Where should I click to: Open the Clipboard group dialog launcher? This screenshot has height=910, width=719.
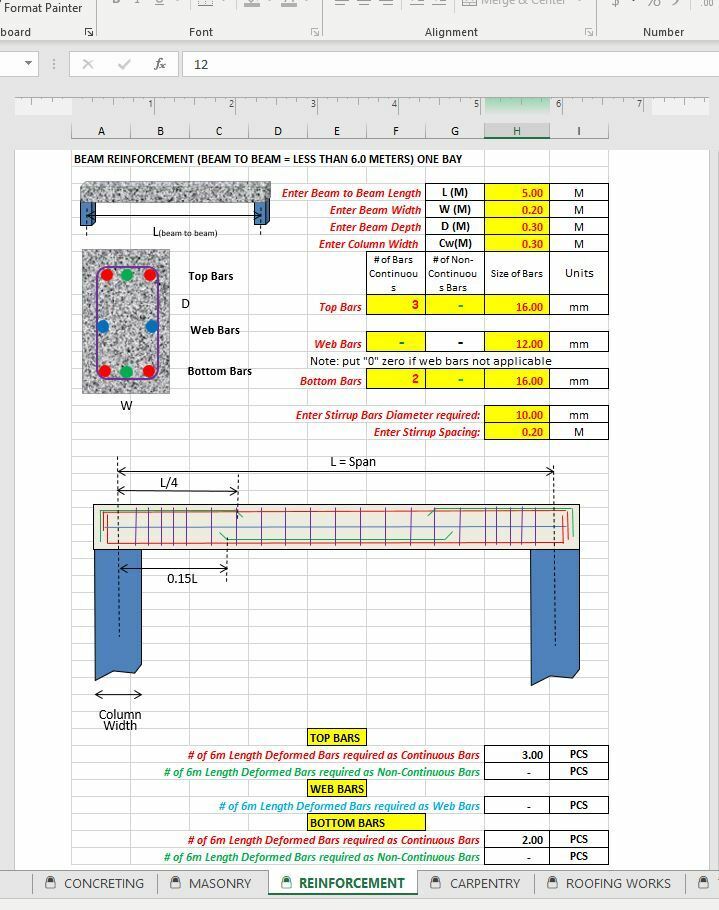pyautogui.click(x=89, y=32)
